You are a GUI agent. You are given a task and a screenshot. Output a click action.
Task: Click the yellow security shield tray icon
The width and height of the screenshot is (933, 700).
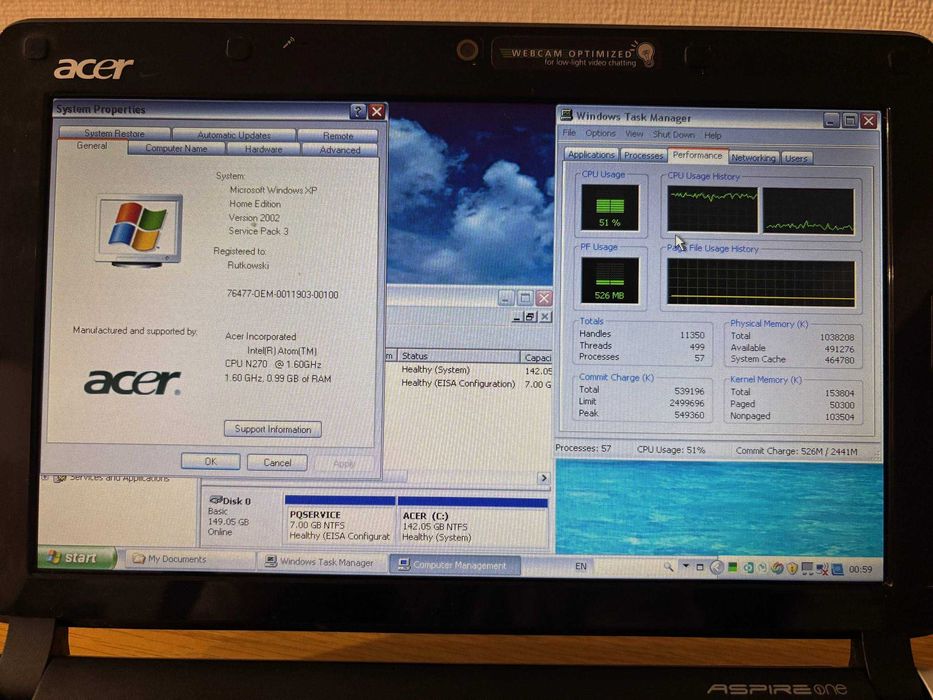(x=792, y=568)
